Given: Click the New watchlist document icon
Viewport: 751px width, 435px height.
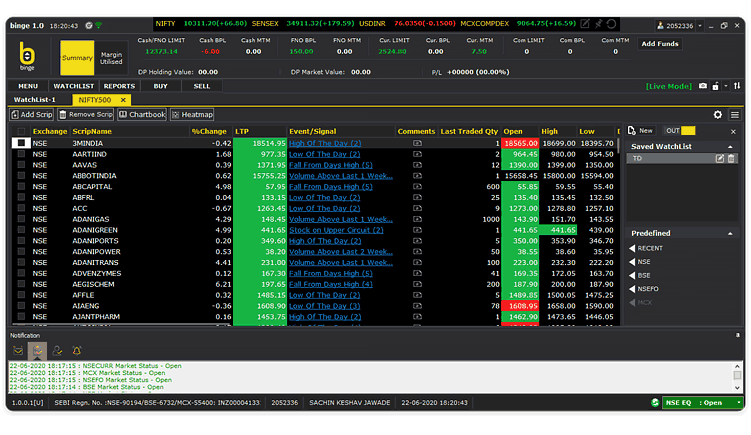Looking at the screenshot, I should [632, 130].
